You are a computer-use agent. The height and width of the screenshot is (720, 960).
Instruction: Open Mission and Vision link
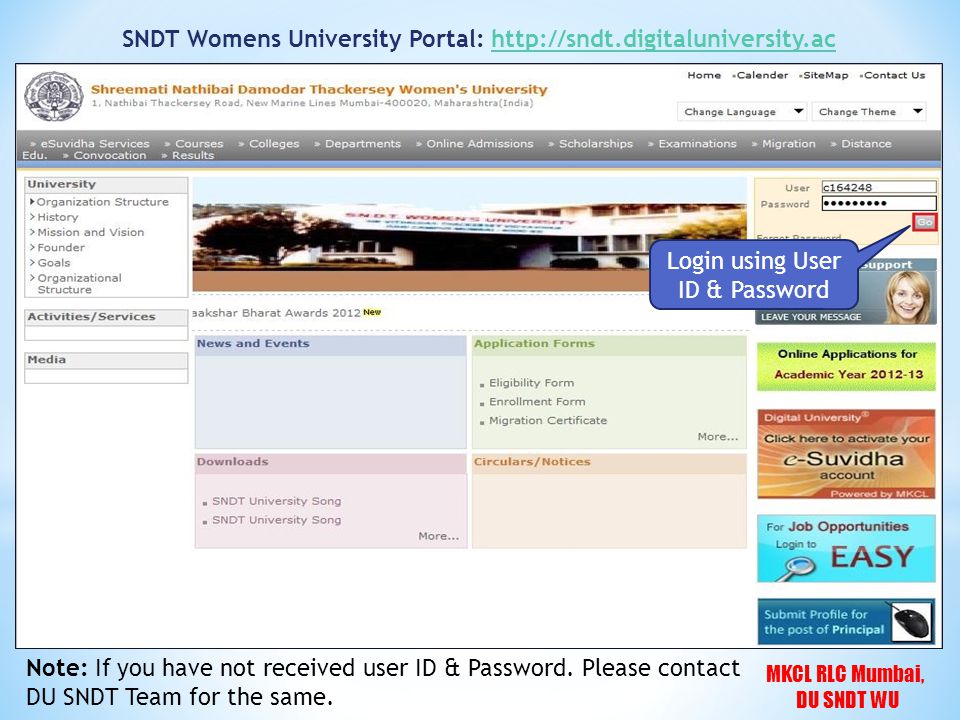(x=91, y=232)
